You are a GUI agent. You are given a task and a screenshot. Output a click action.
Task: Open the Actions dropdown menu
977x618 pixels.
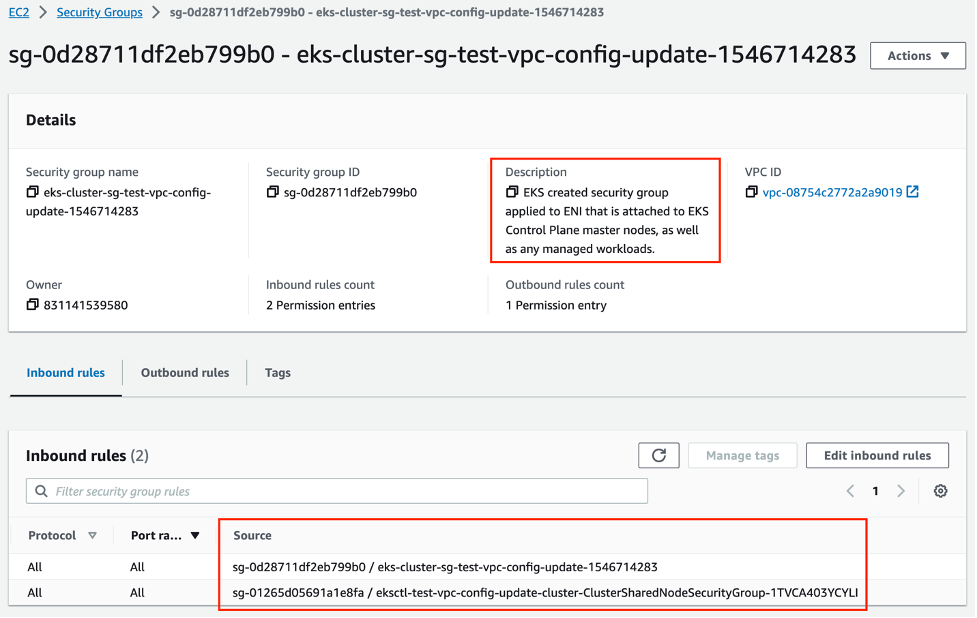[916, 55]
